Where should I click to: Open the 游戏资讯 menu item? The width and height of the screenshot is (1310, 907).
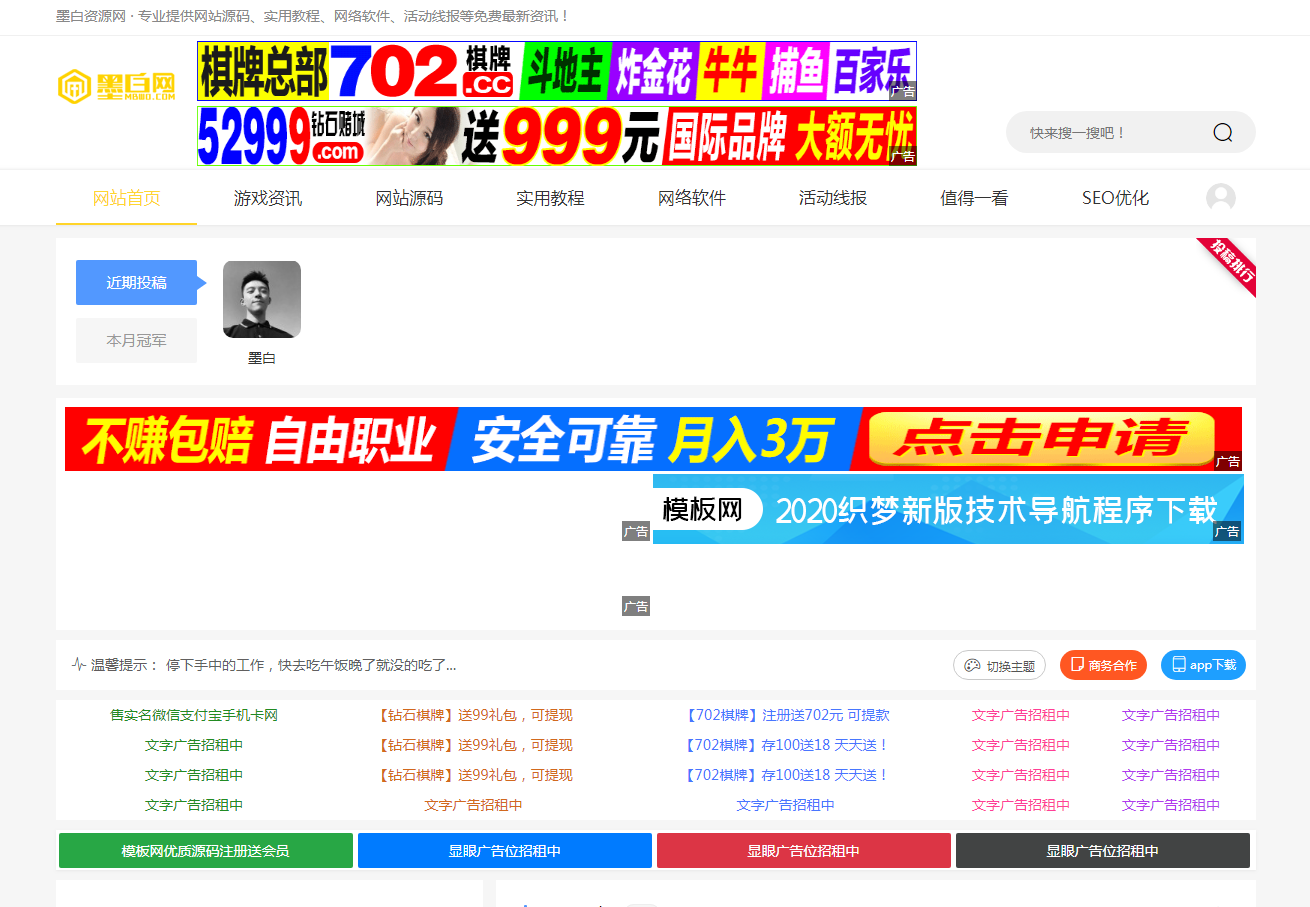pos(268,198)
